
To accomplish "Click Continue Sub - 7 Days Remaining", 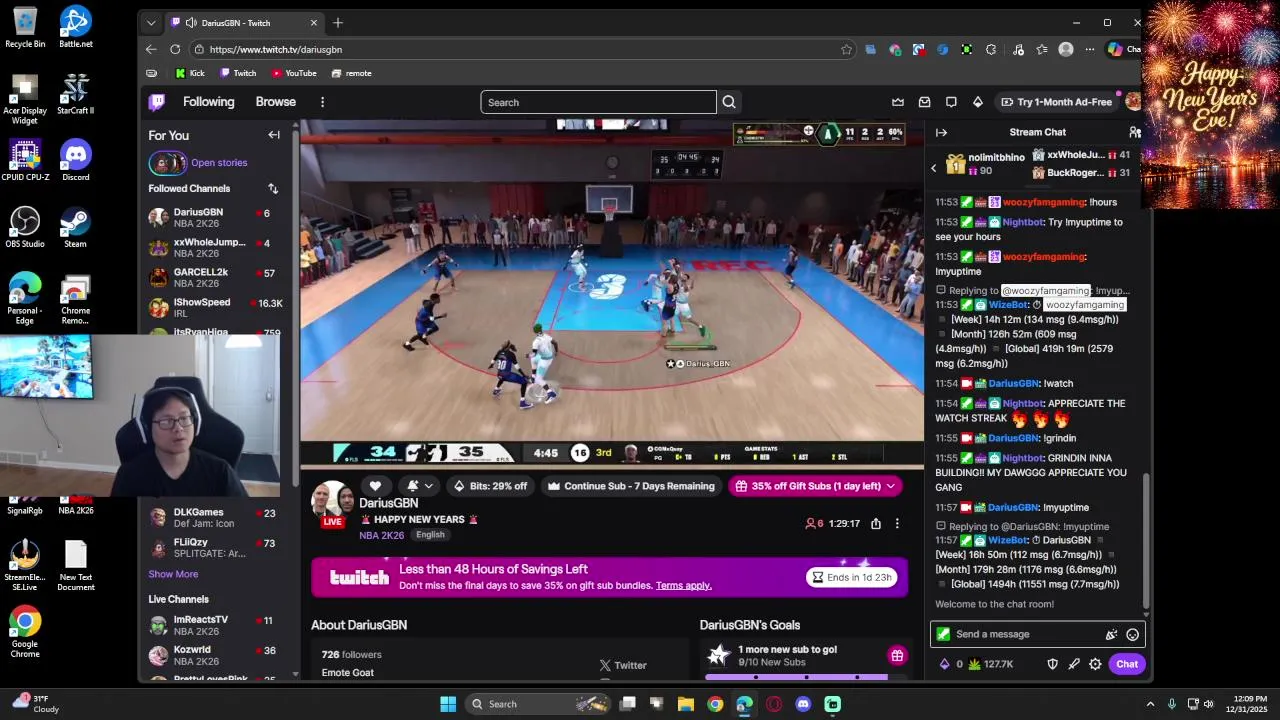I will [x=630, y=486].
